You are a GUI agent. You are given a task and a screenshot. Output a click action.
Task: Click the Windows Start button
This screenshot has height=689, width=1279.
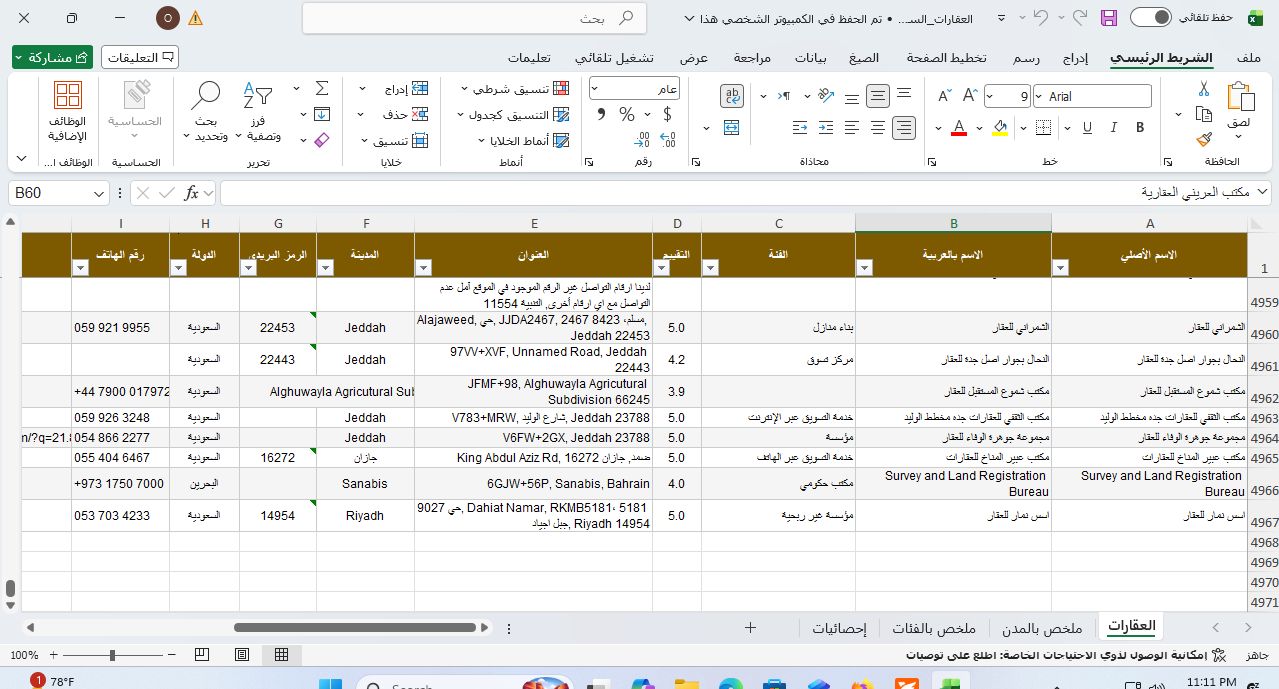pos(329,683)
